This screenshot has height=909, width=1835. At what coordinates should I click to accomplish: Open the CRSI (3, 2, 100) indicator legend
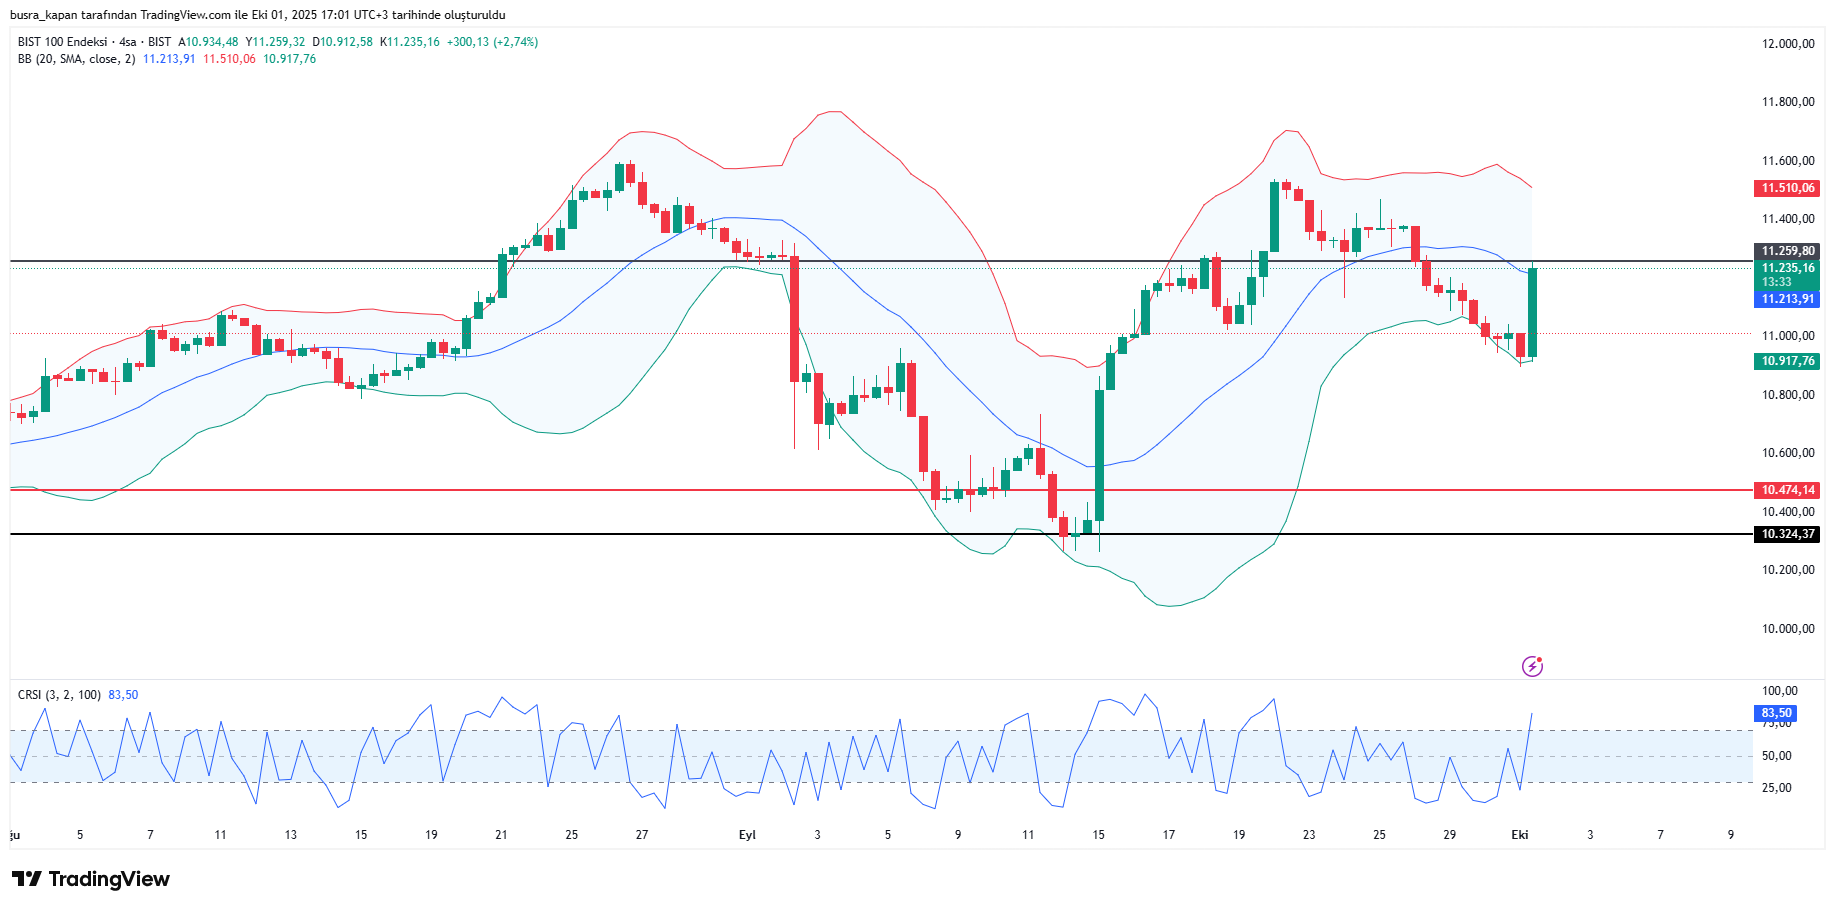(x=59, y=695)
